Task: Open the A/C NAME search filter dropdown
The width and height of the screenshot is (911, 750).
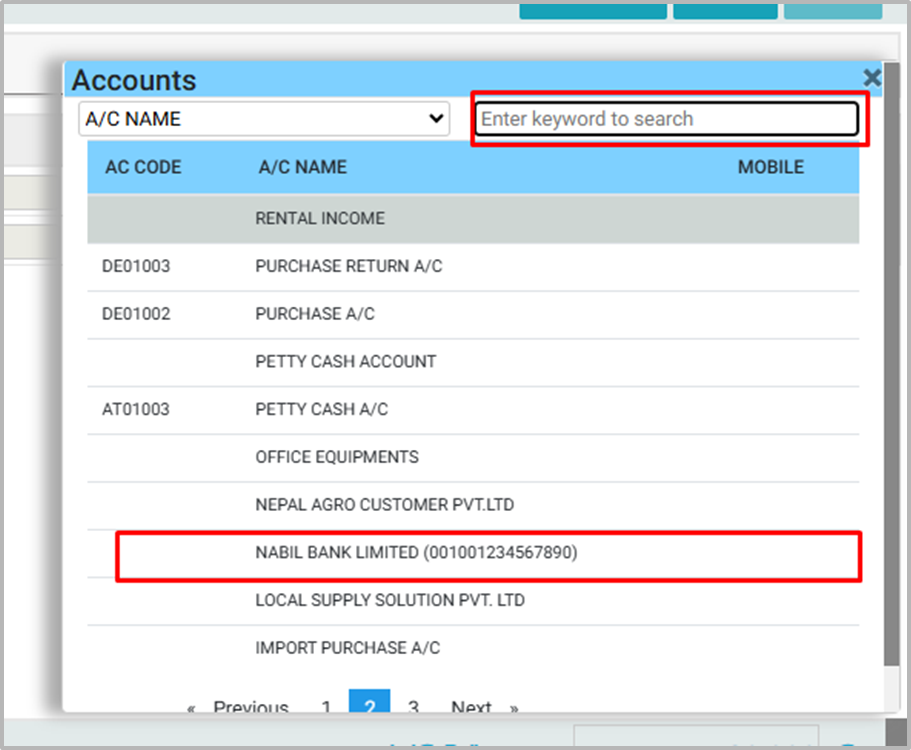Action: (265, 119)
